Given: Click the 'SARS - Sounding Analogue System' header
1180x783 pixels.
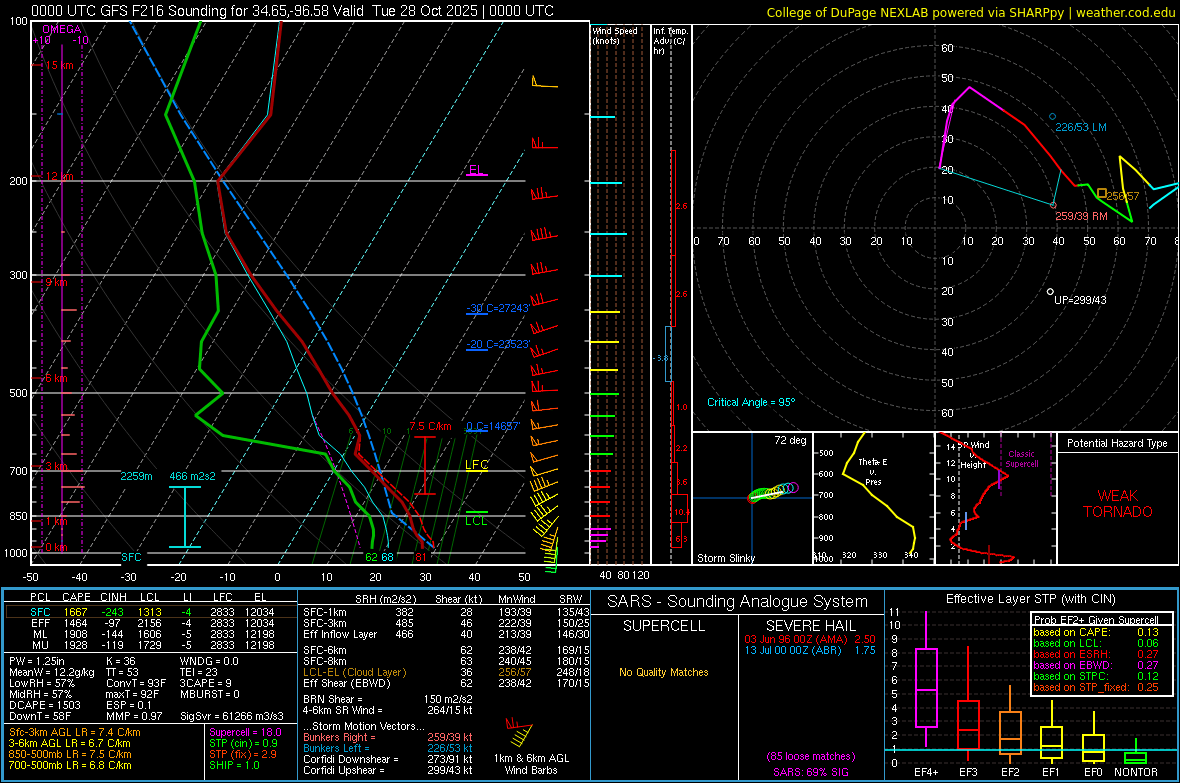Looking at the screenshot, I should tap(737, 602).
